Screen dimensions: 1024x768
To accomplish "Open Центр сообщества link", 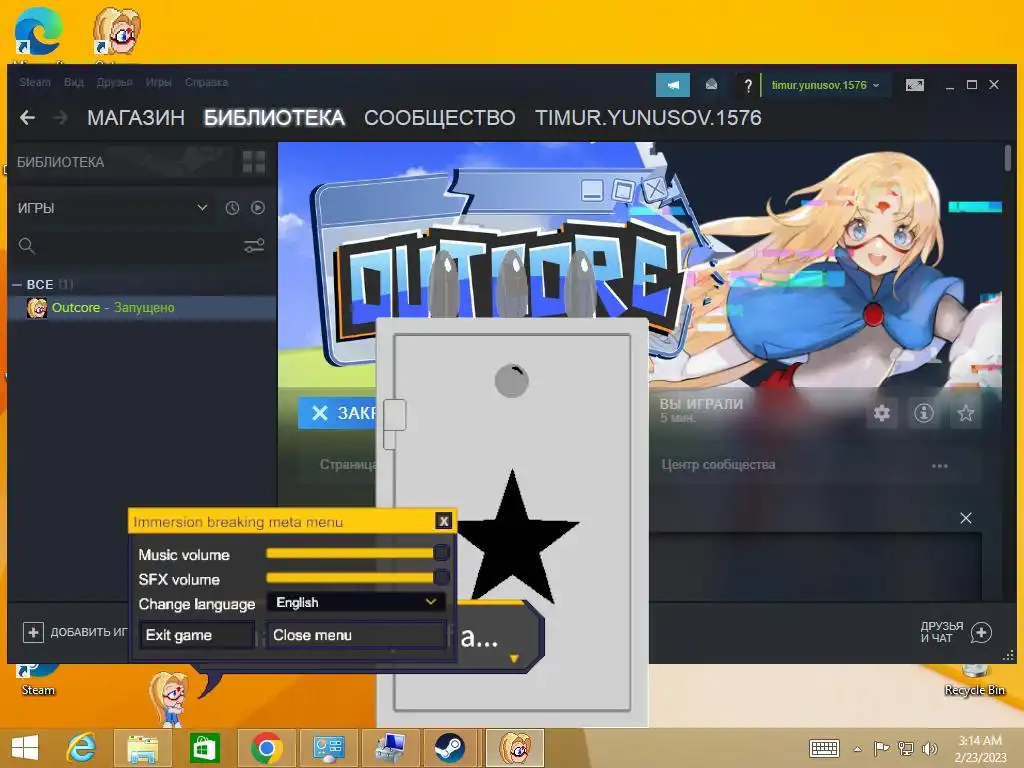I will 718,464.
